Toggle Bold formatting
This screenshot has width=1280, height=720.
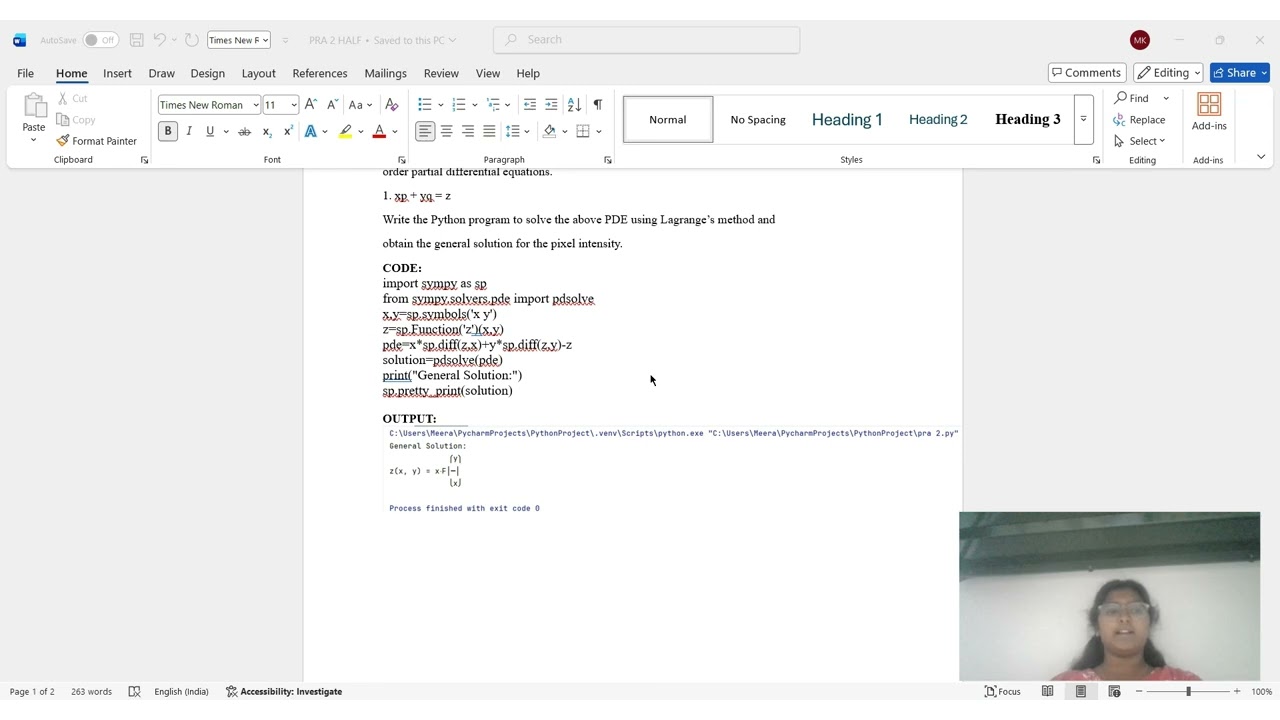[168, 131]
